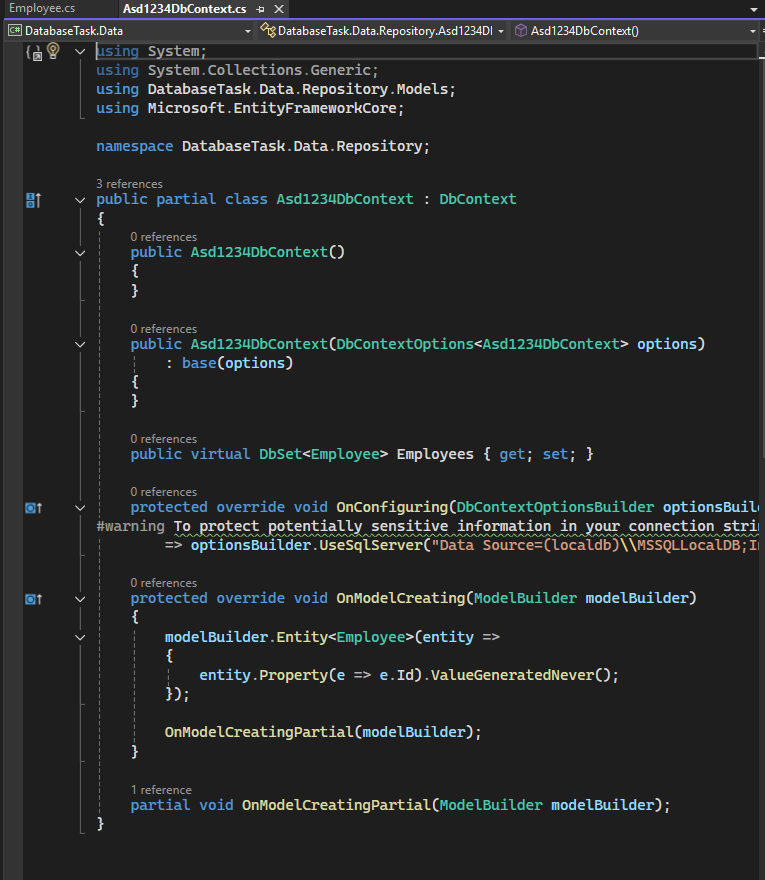The width and height of the screenshot is (765, 880).
Task: Click inheritance margin icon beside the class declaration
Action: tap(32, 200)
